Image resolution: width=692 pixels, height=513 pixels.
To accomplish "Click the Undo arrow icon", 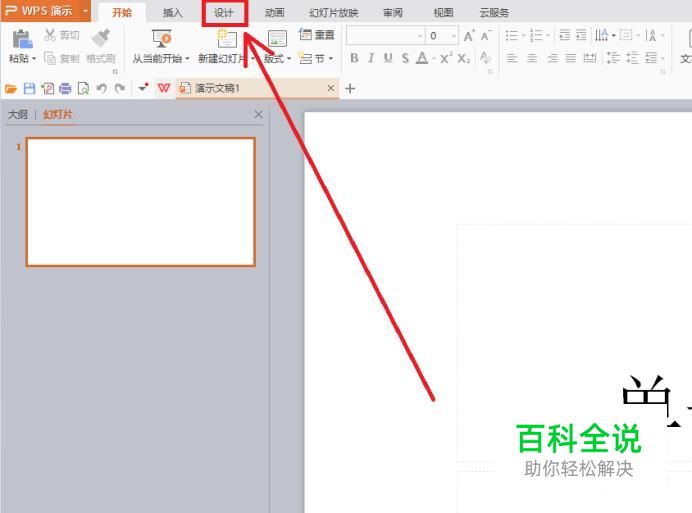I will pyautogui.click(x=102, y=89).
